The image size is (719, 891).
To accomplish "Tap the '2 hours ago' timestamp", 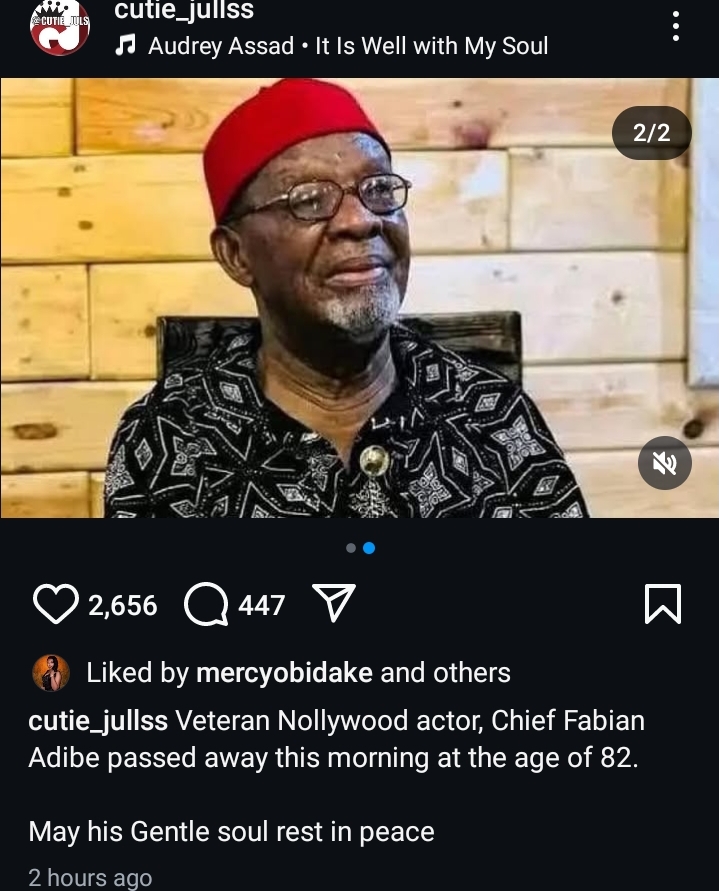I will [x=90, y=878].
